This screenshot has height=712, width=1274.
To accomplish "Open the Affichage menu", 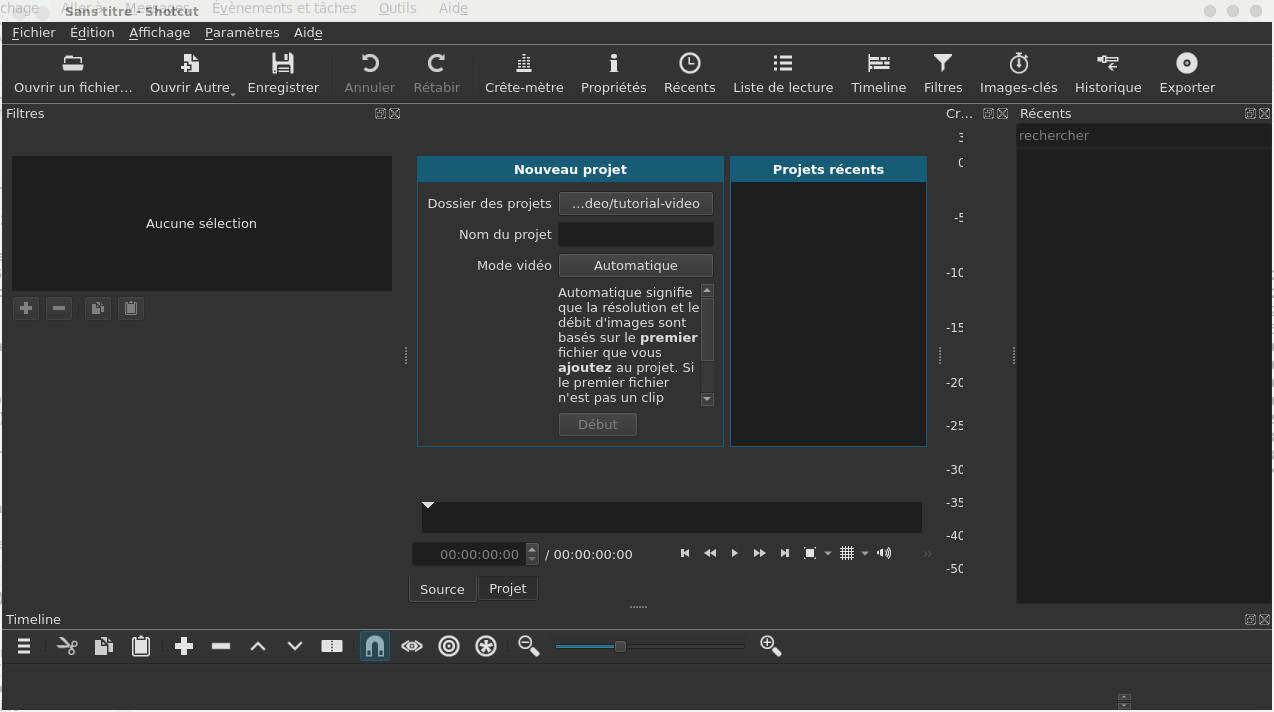I will [x=159, y=32].
